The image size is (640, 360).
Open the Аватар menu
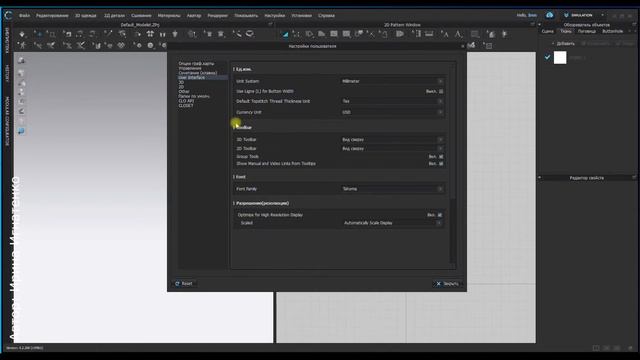pyautogui.click(x=194, y=16)
